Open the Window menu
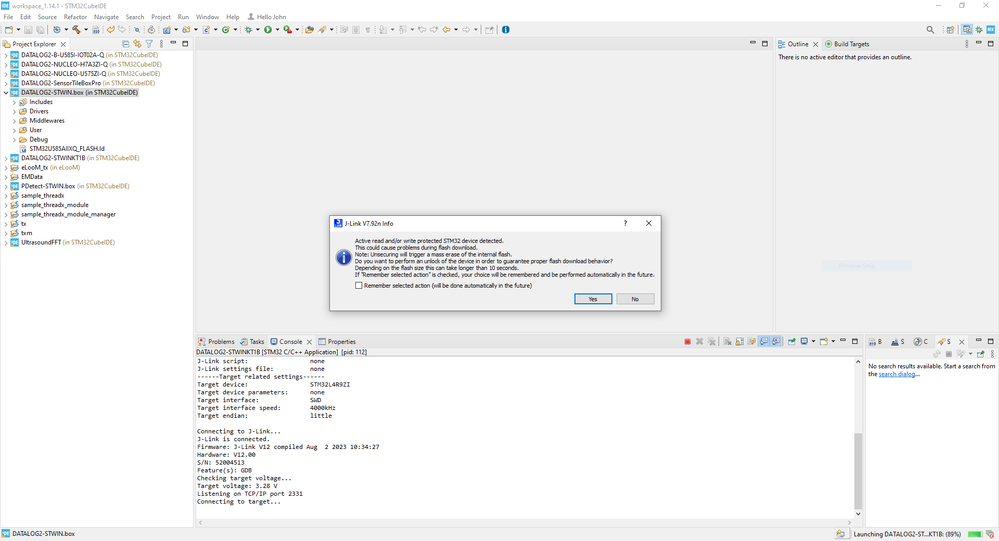This screenshot has width=999, height=541. click(x=207, y=17)
